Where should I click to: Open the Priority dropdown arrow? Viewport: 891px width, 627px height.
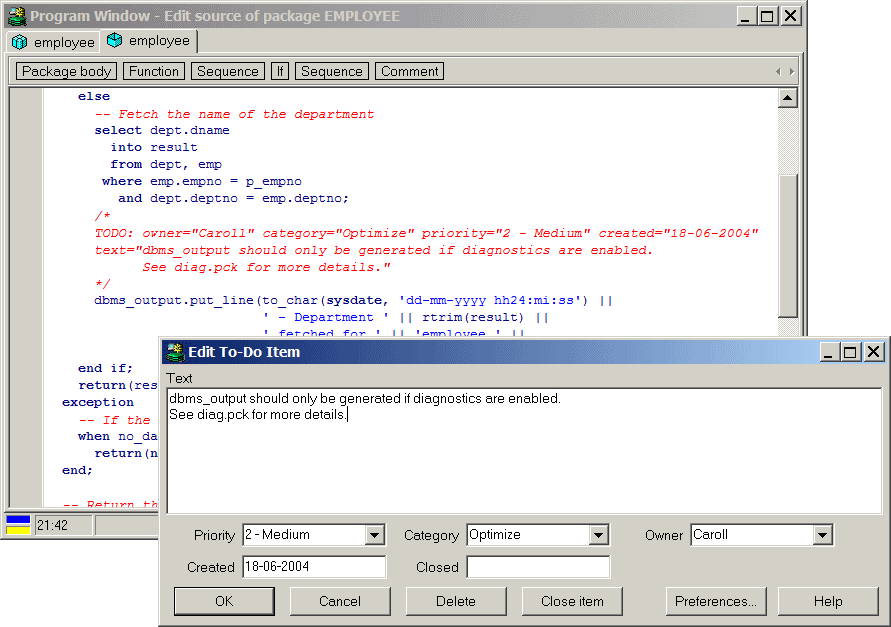(374, 535)
